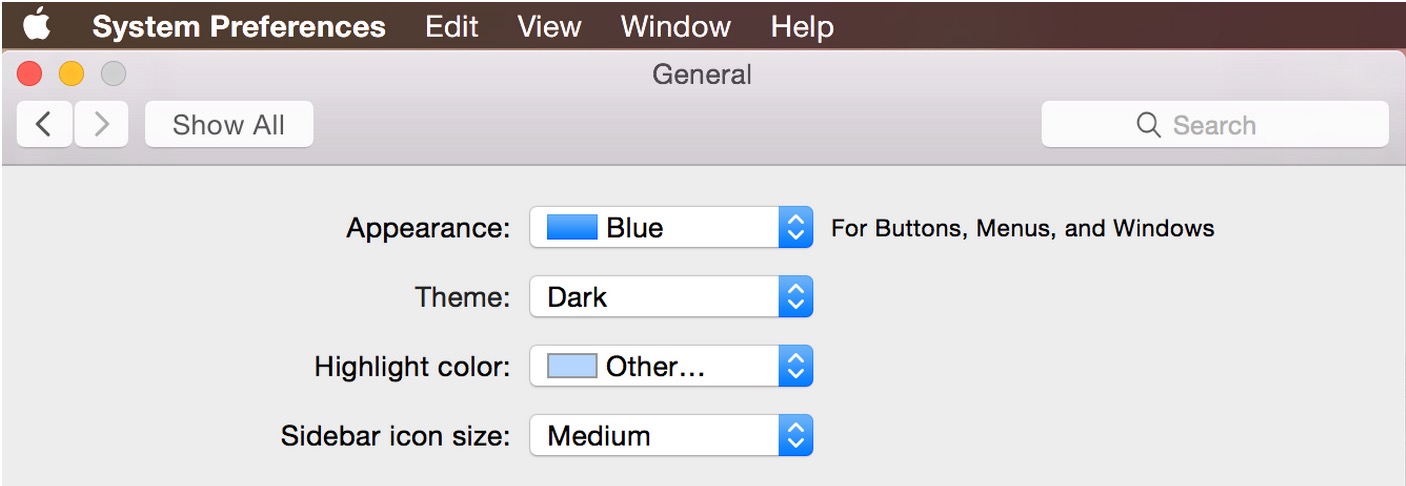Open the Help menu
Image resolution: width=1406 pixels, height=486 pixels.
point(802,26)
